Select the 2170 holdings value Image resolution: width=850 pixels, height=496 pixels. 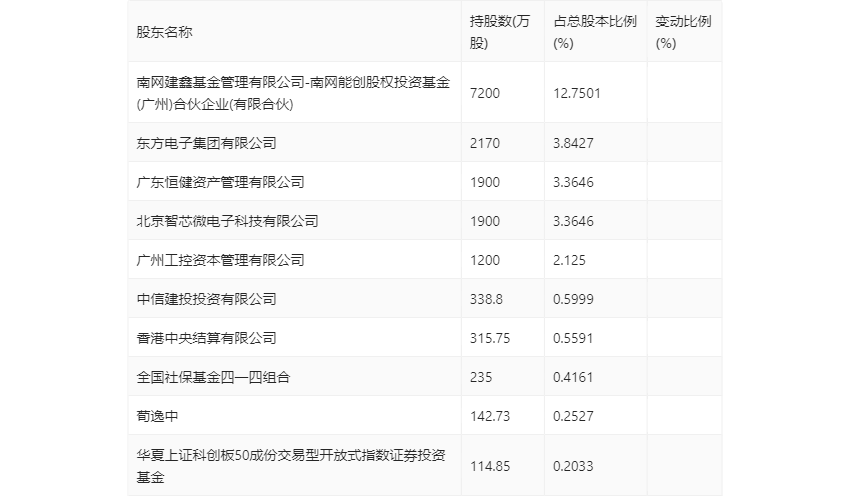485,143
